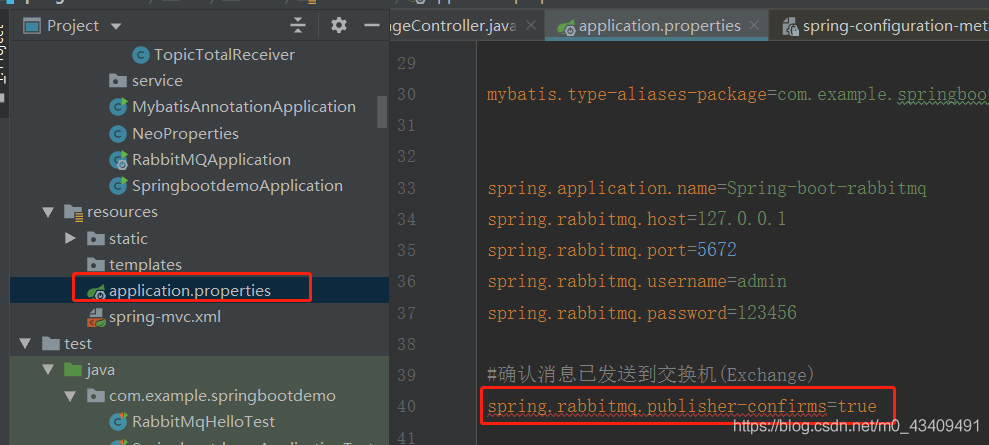The width and height of the screenshot is (989, 445).
Task: Collapse the java test folder
Action: (49, 370)
